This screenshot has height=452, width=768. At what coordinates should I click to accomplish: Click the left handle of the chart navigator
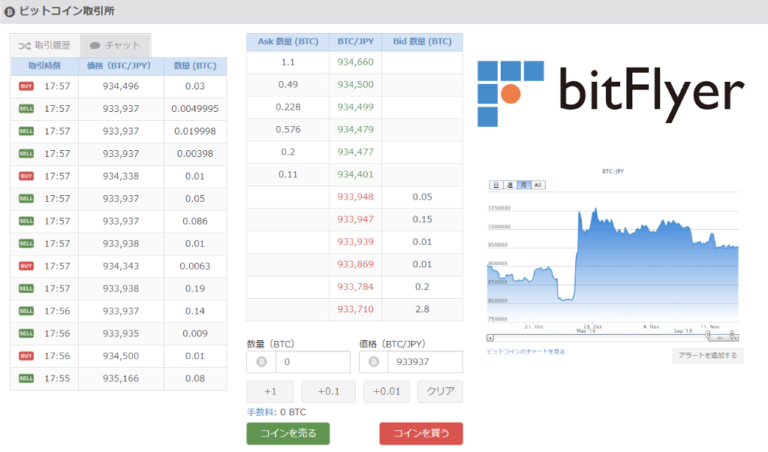click(708, 334)
